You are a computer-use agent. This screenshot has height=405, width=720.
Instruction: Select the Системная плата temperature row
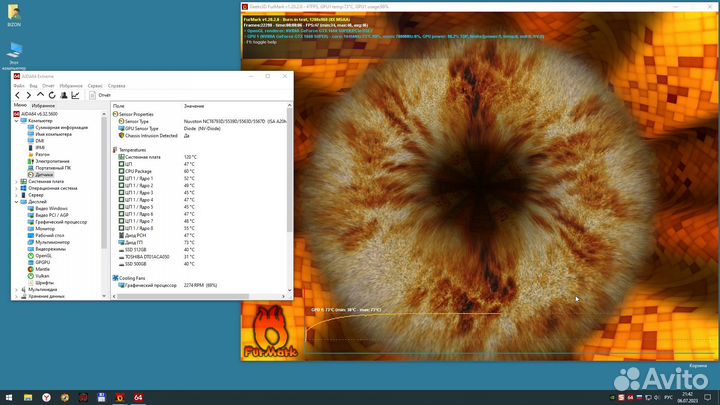pyautogui.click(x=199, y=157)
